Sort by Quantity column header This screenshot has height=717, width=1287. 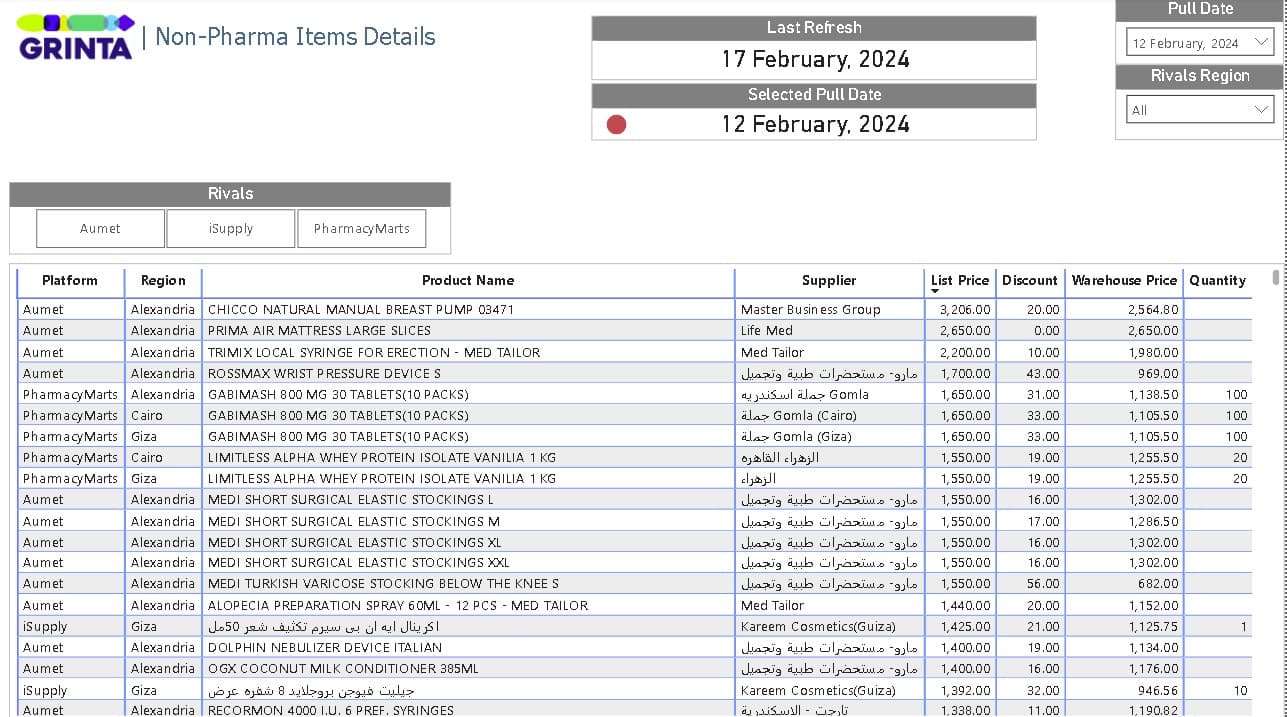1217,281
